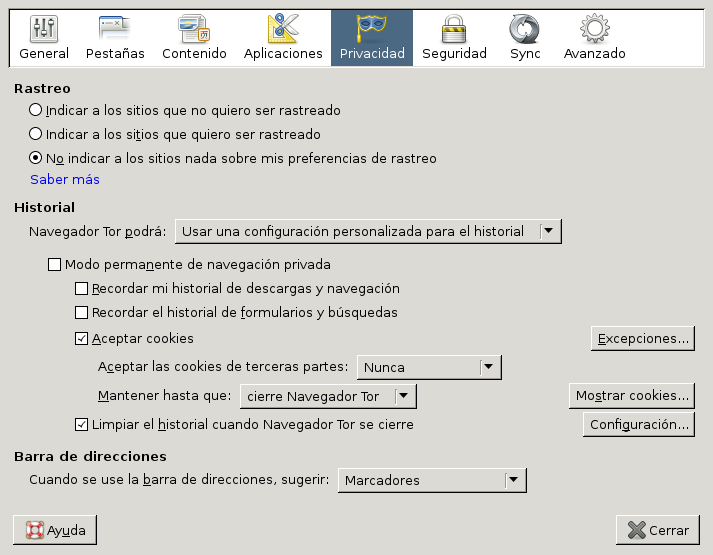
Task: Open the 'Navegador Tor podrá' history dropdown
Action: (x=368, y=231)
